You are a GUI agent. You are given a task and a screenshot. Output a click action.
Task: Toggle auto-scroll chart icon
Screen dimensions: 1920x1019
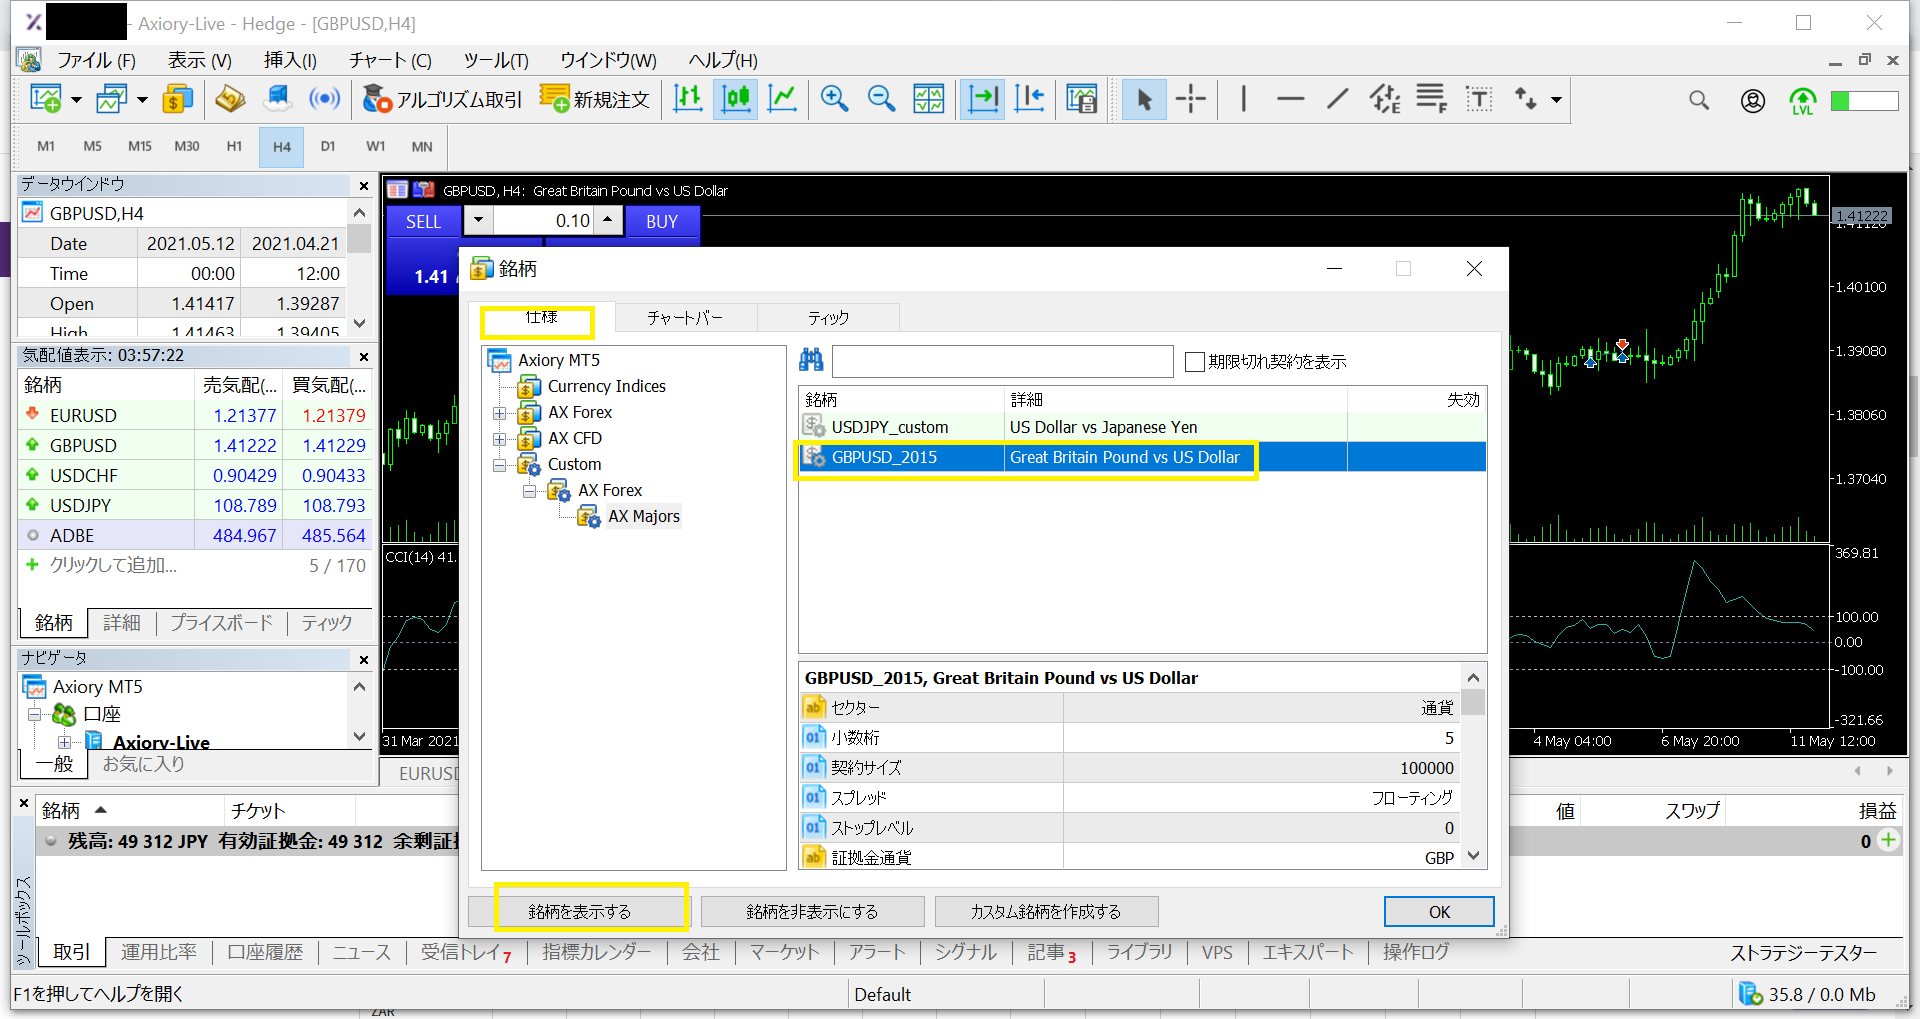pos(983,99)
